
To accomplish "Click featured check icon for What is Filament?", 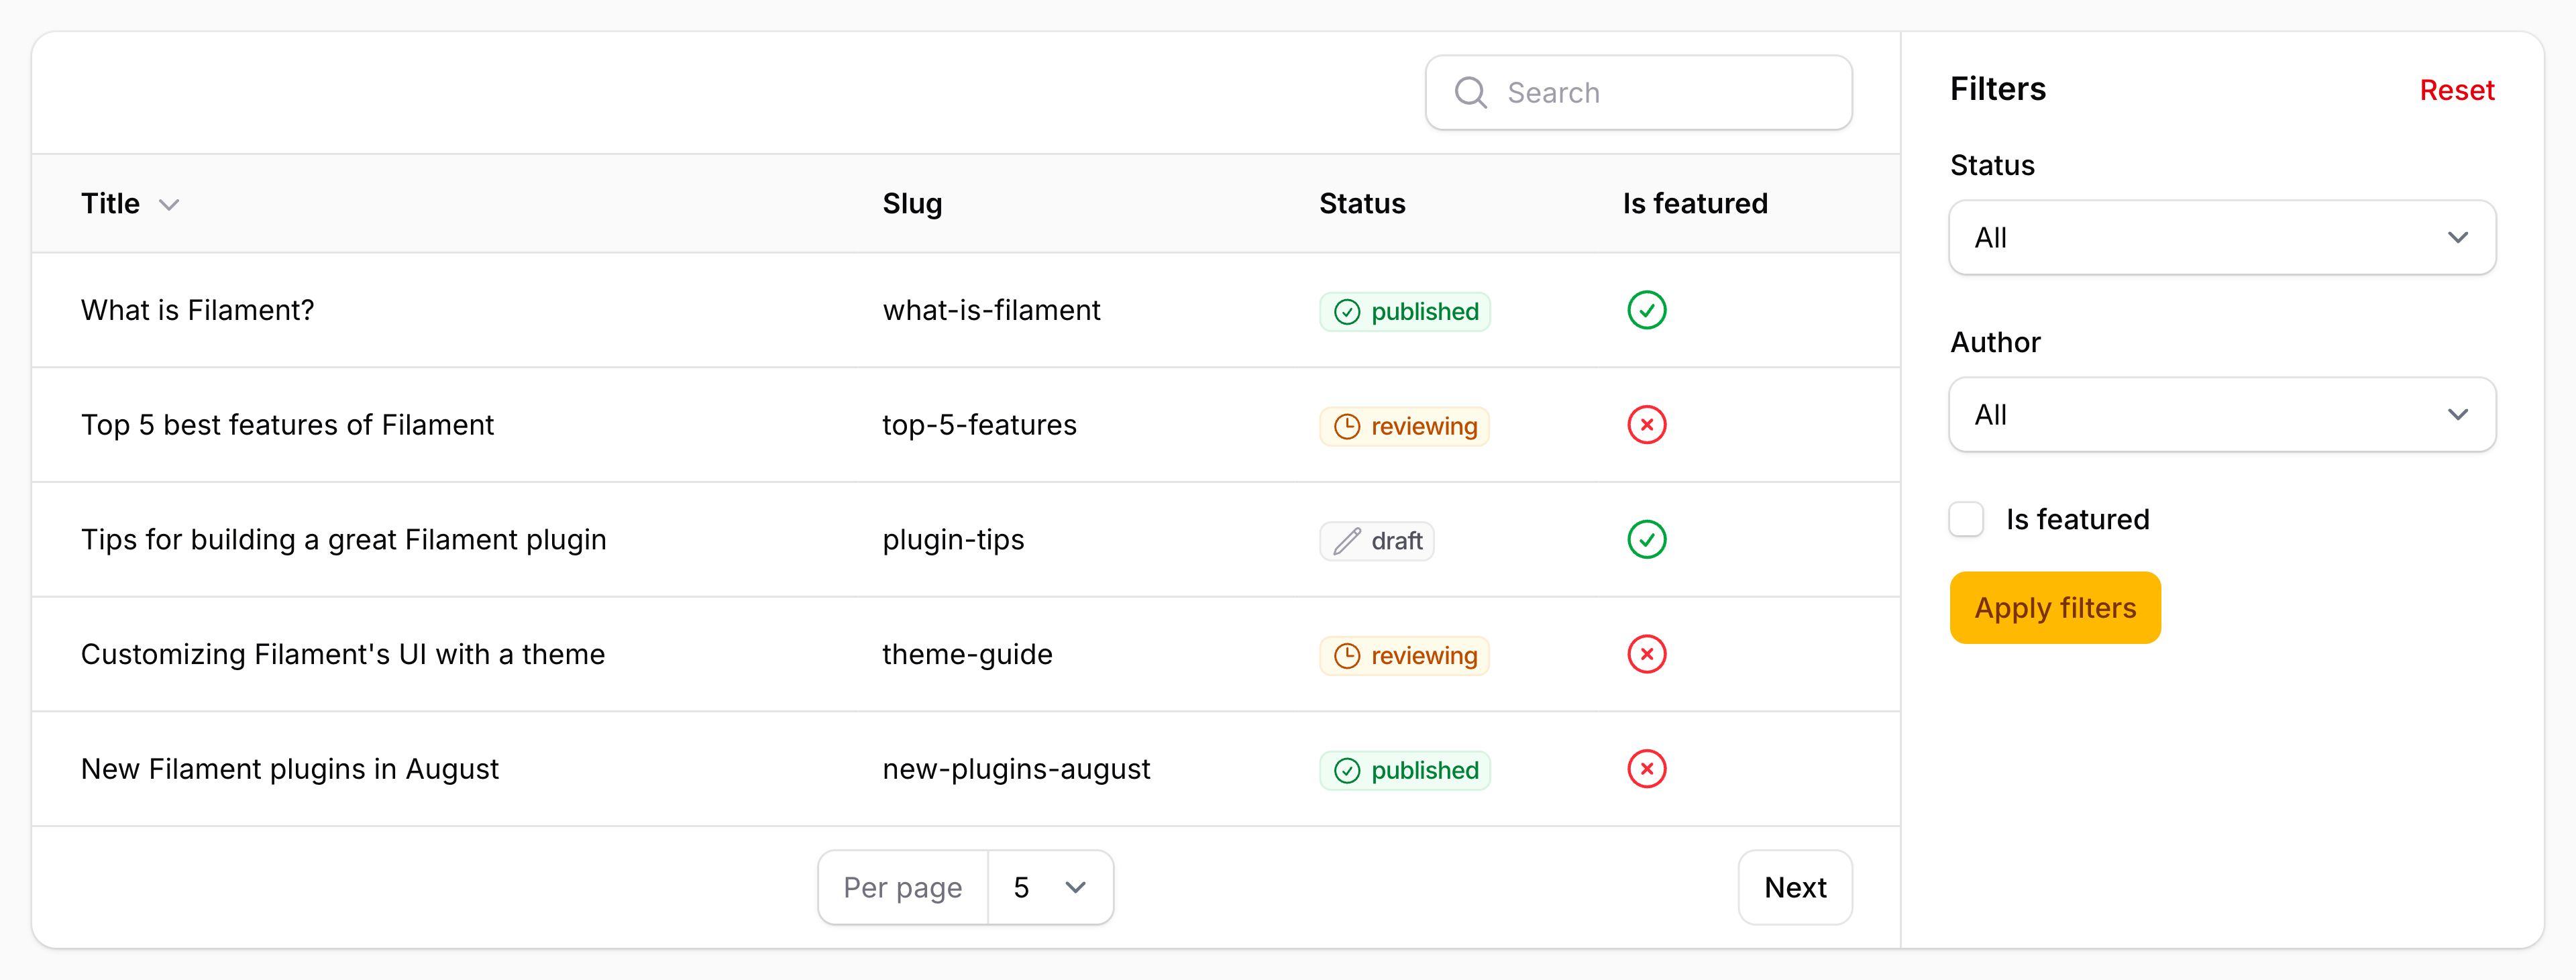I will coord(1646,310).
